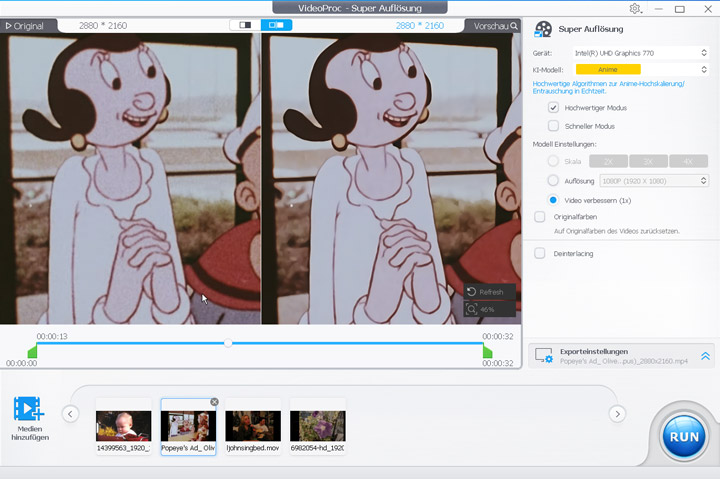
Task: Click the green trim start marker
Action: 32,351
